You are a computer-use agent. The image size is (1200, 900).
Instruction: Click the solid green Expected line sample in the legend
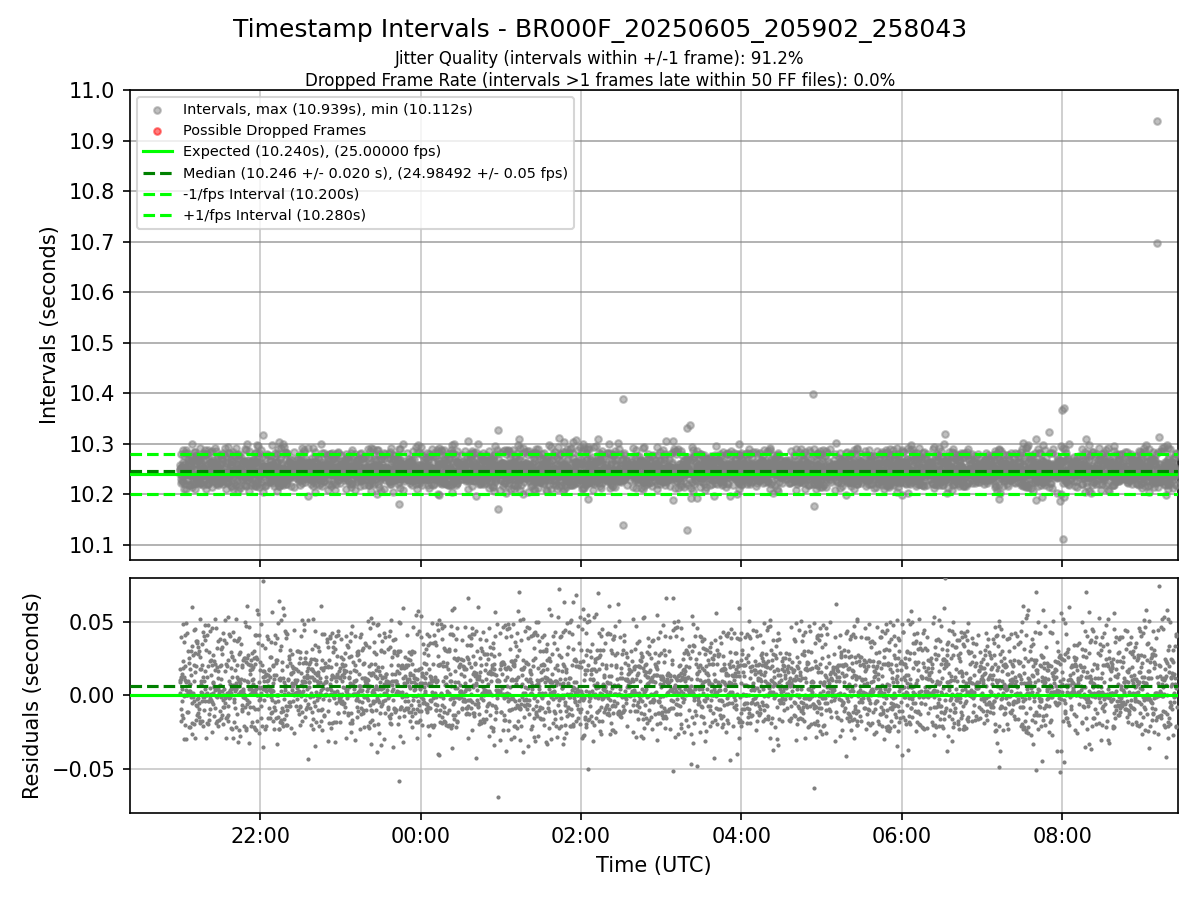[x=158, y=152]
